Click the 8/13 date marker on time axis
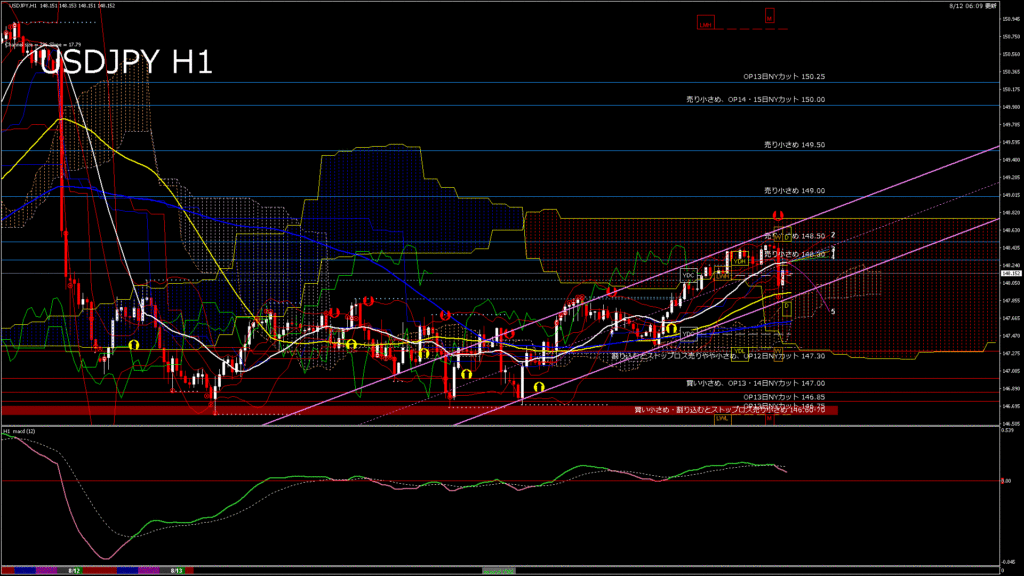The height and width of the screenshot is (576, 1024). pos(175,570)
